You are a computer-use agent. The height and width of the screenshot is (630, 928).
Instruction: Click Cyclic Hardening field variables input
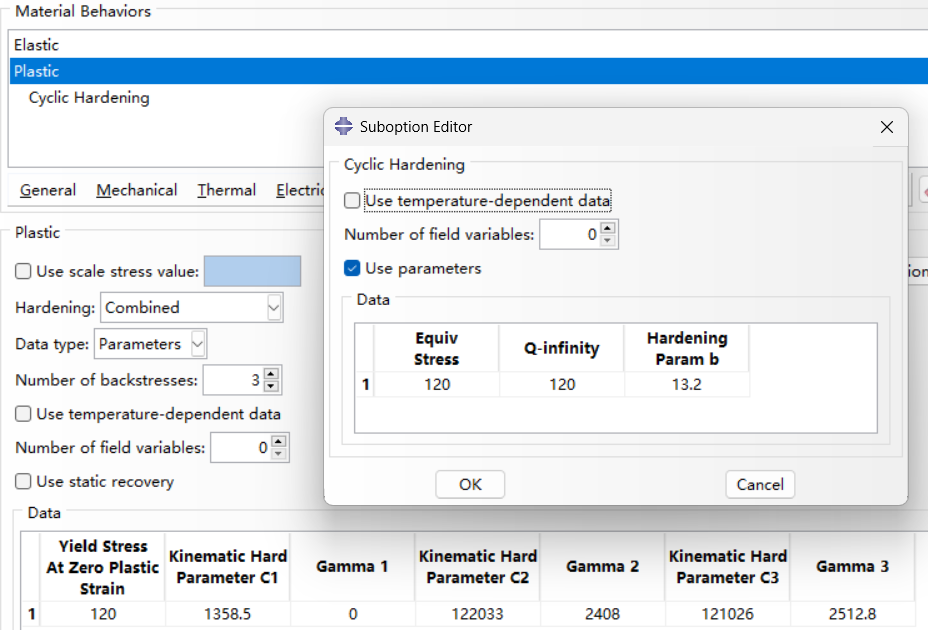pyautogui.click(x=569, y=234)
